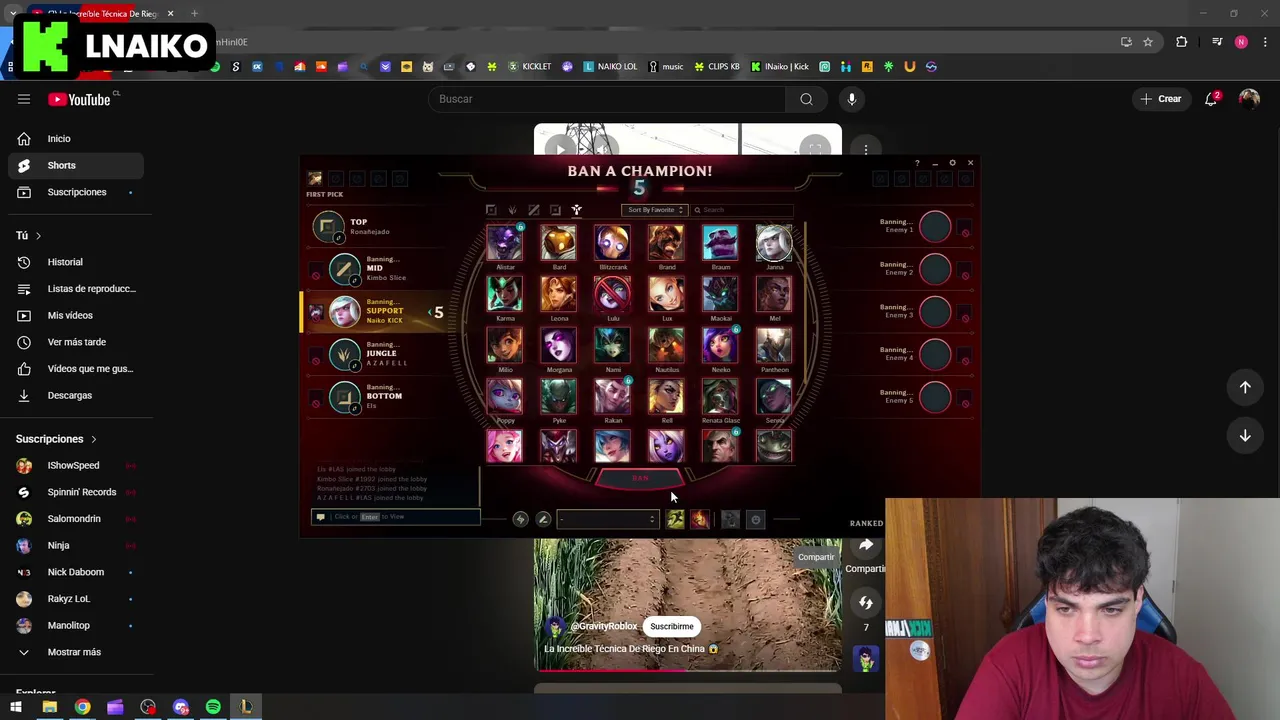Select the Morgana portrait
The height and width of the screenshot is (720, 1280).
(559, 345)
